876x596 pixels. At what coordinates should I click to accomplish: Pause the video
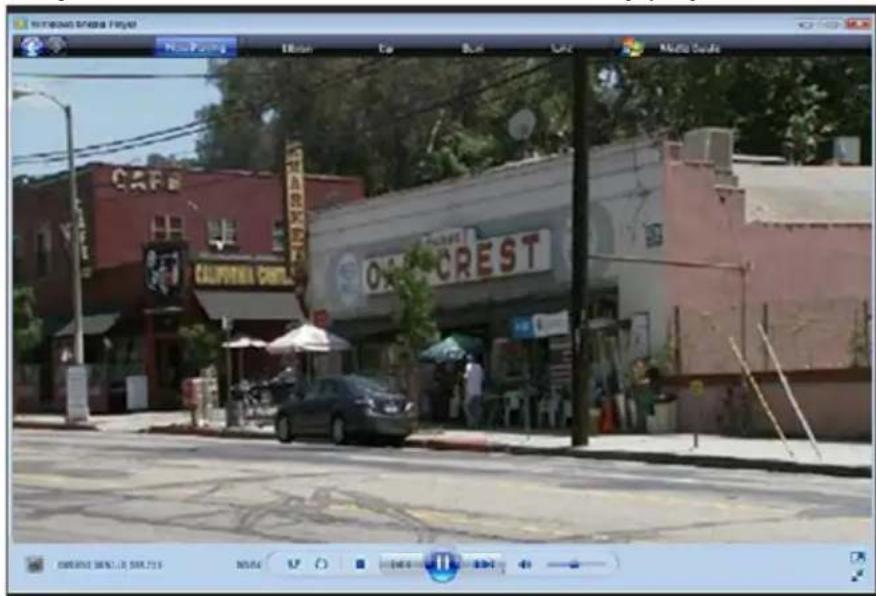442,564
